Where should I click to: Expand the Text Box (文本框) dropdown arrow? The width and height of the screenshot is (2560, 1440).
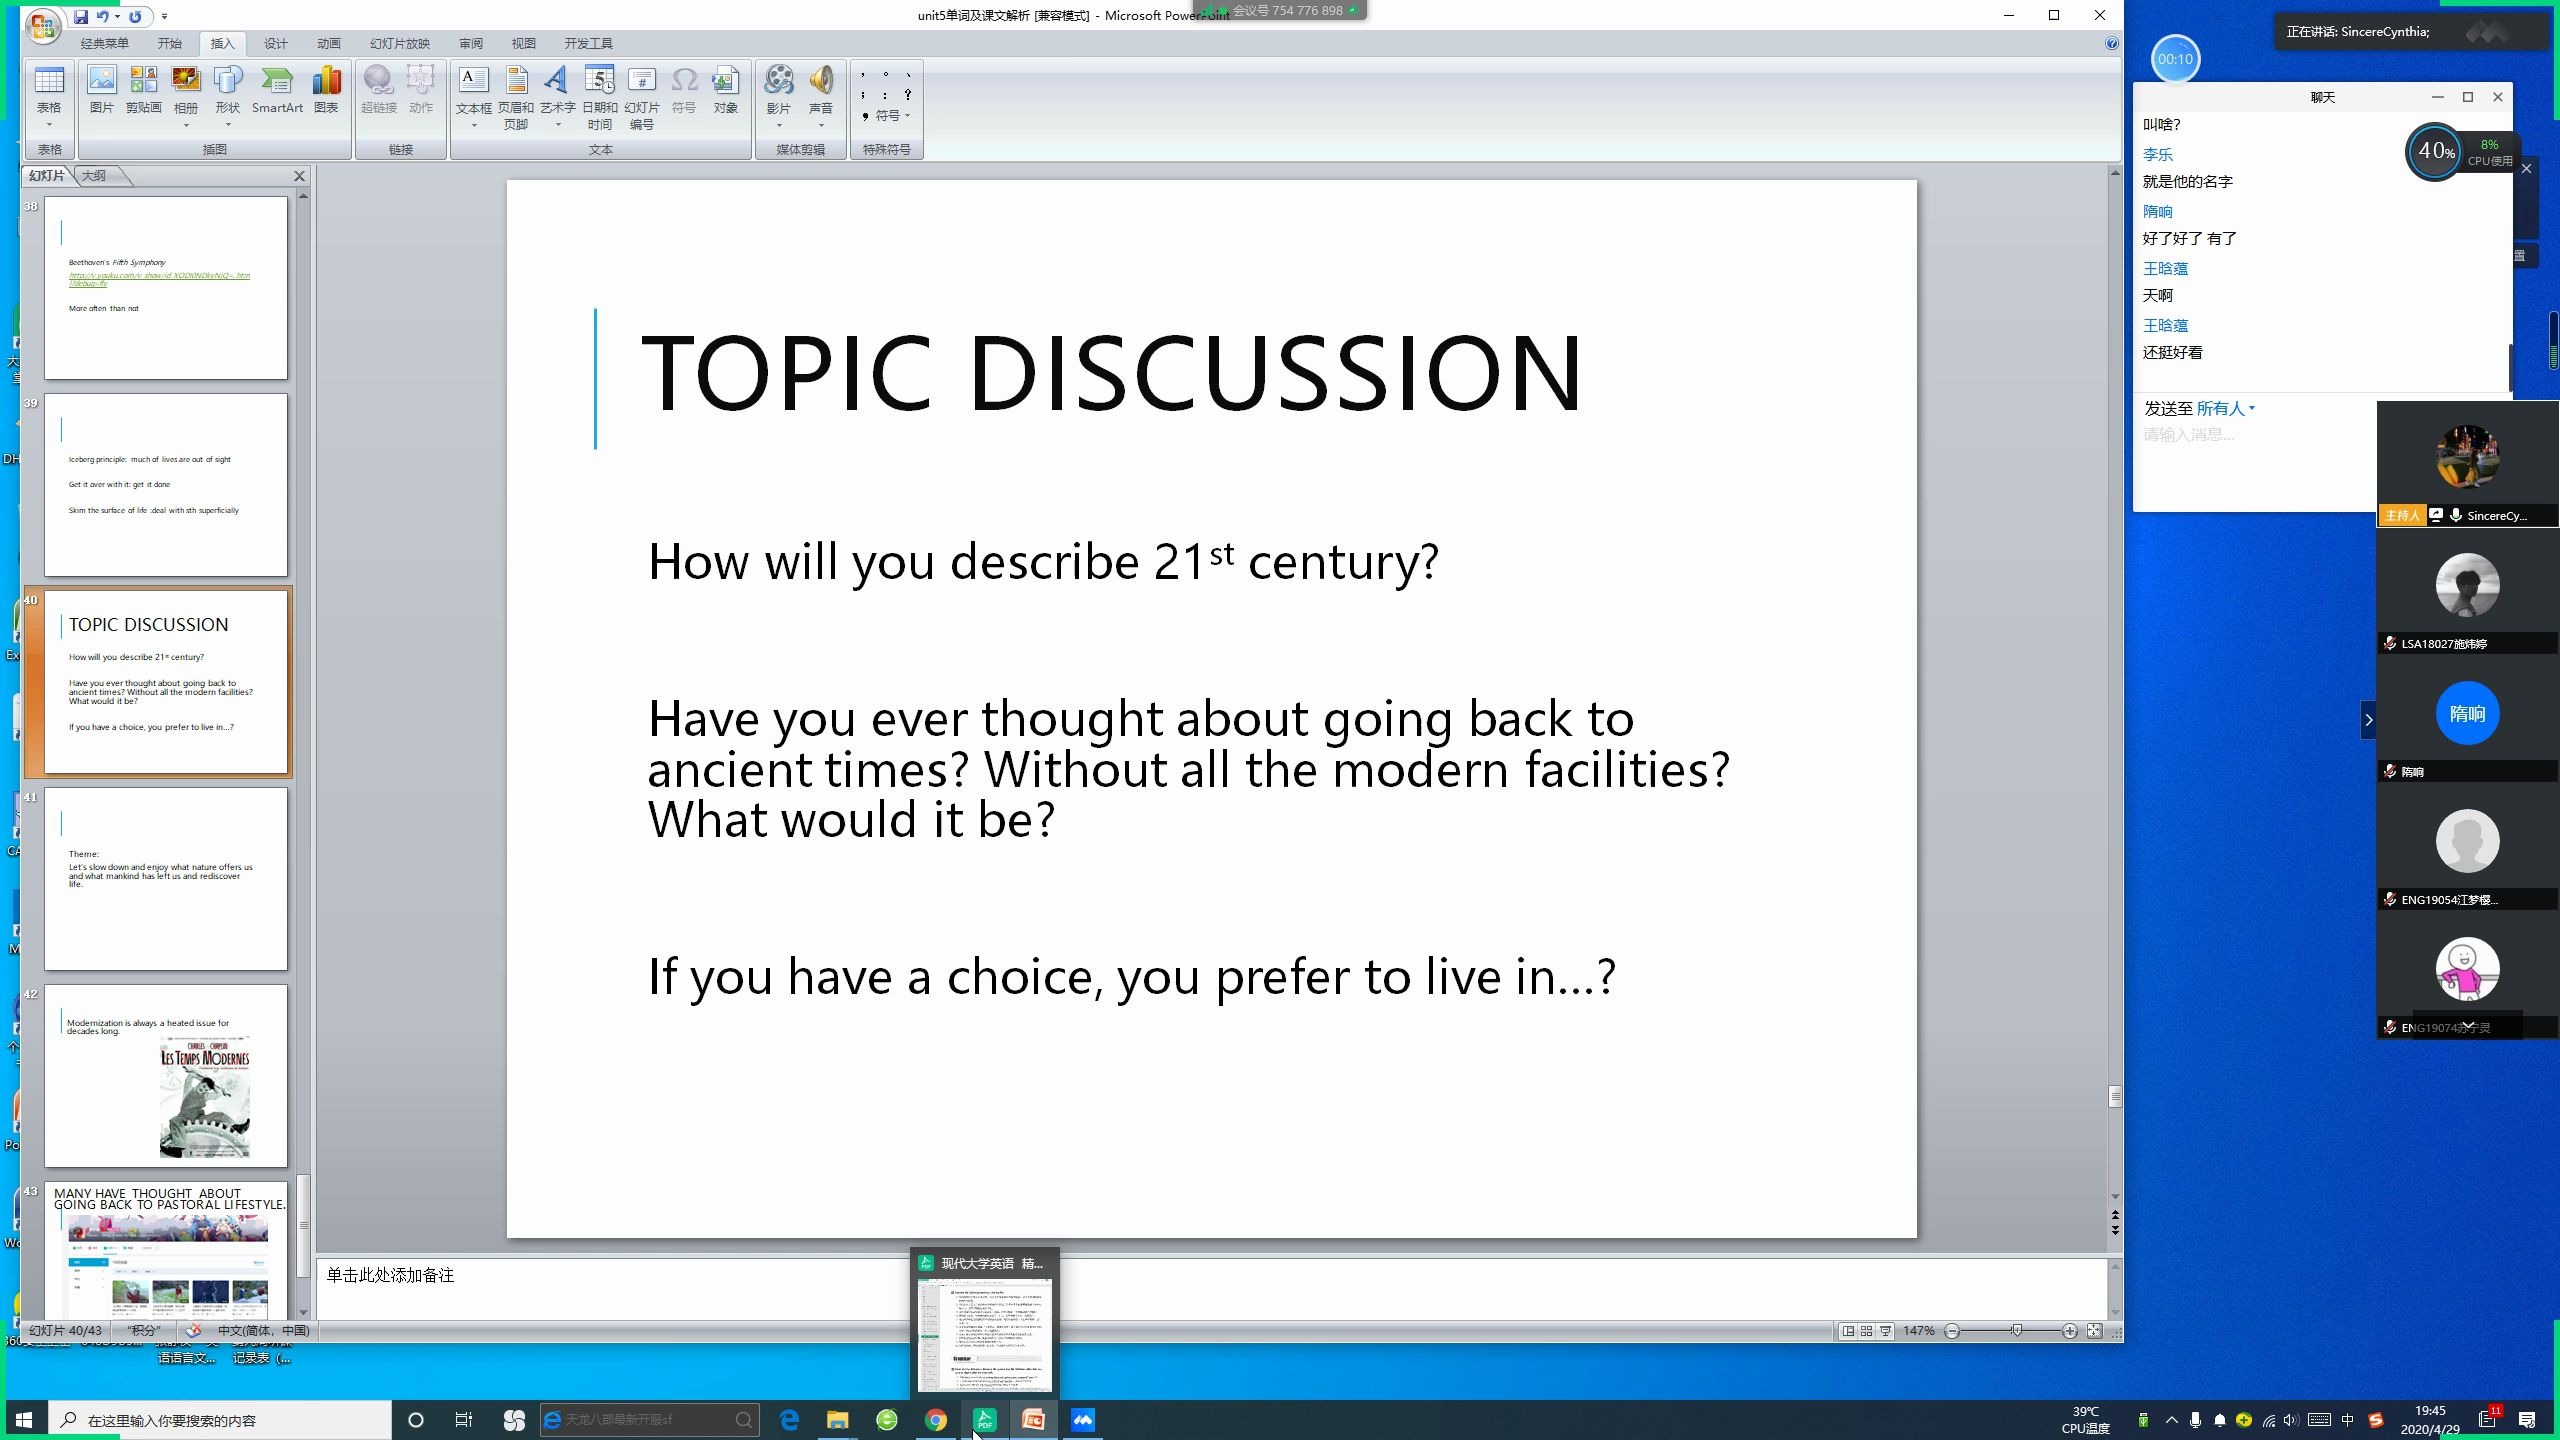pos(474,125)
